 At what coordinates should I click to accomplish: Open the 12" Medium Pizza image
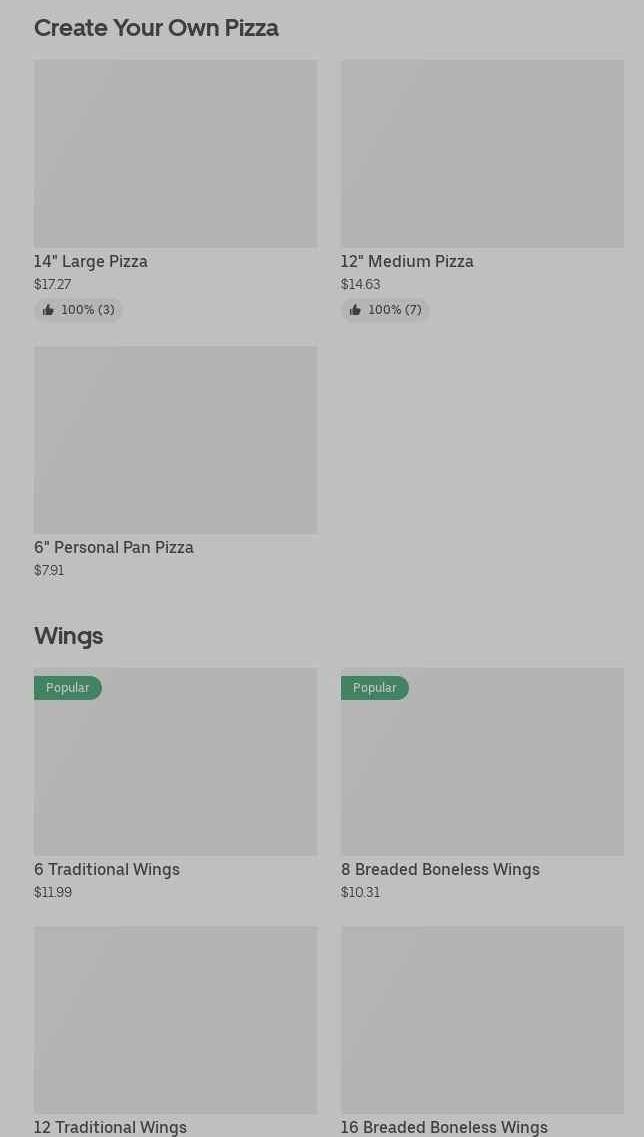pyautogui.click(x=482, y=153)
